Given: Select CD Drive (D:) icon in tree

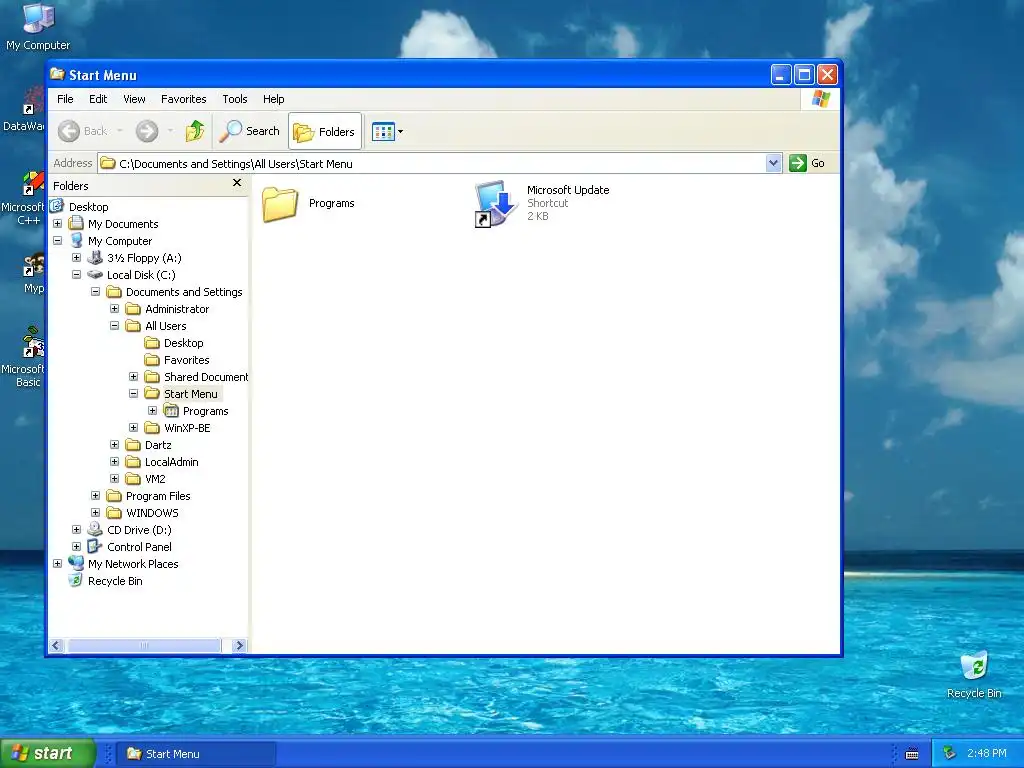Looking at the screenshot, I should point(95,529).
